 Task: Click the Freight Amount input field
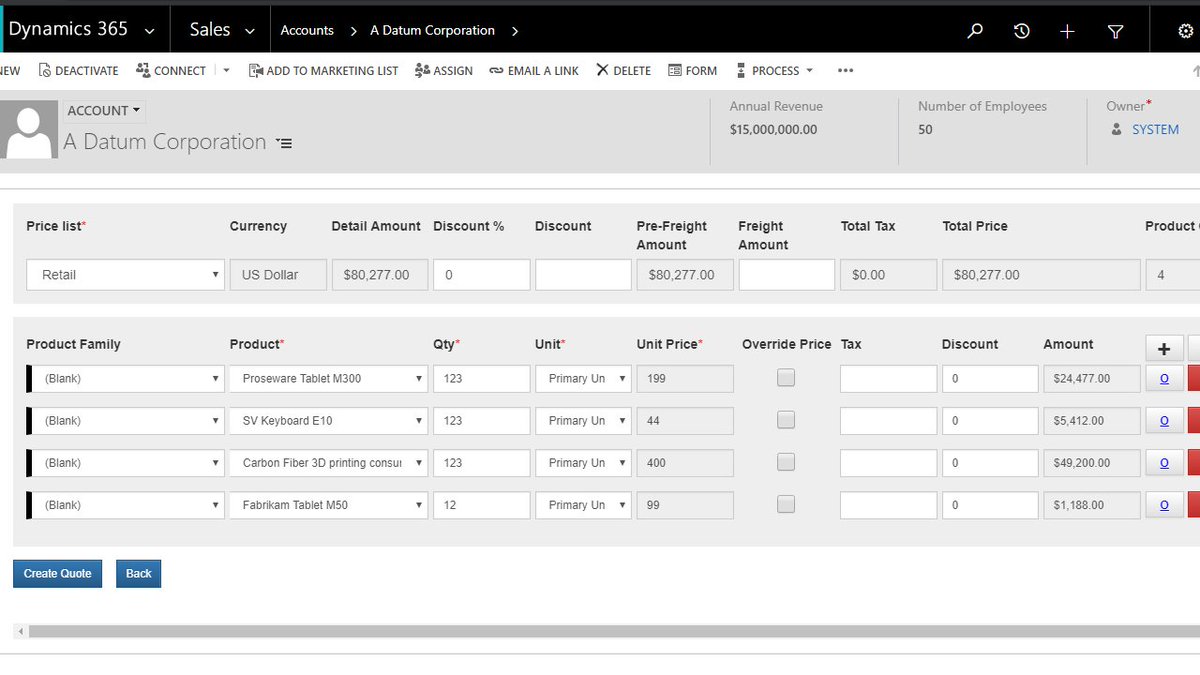(x=787, y=275)
